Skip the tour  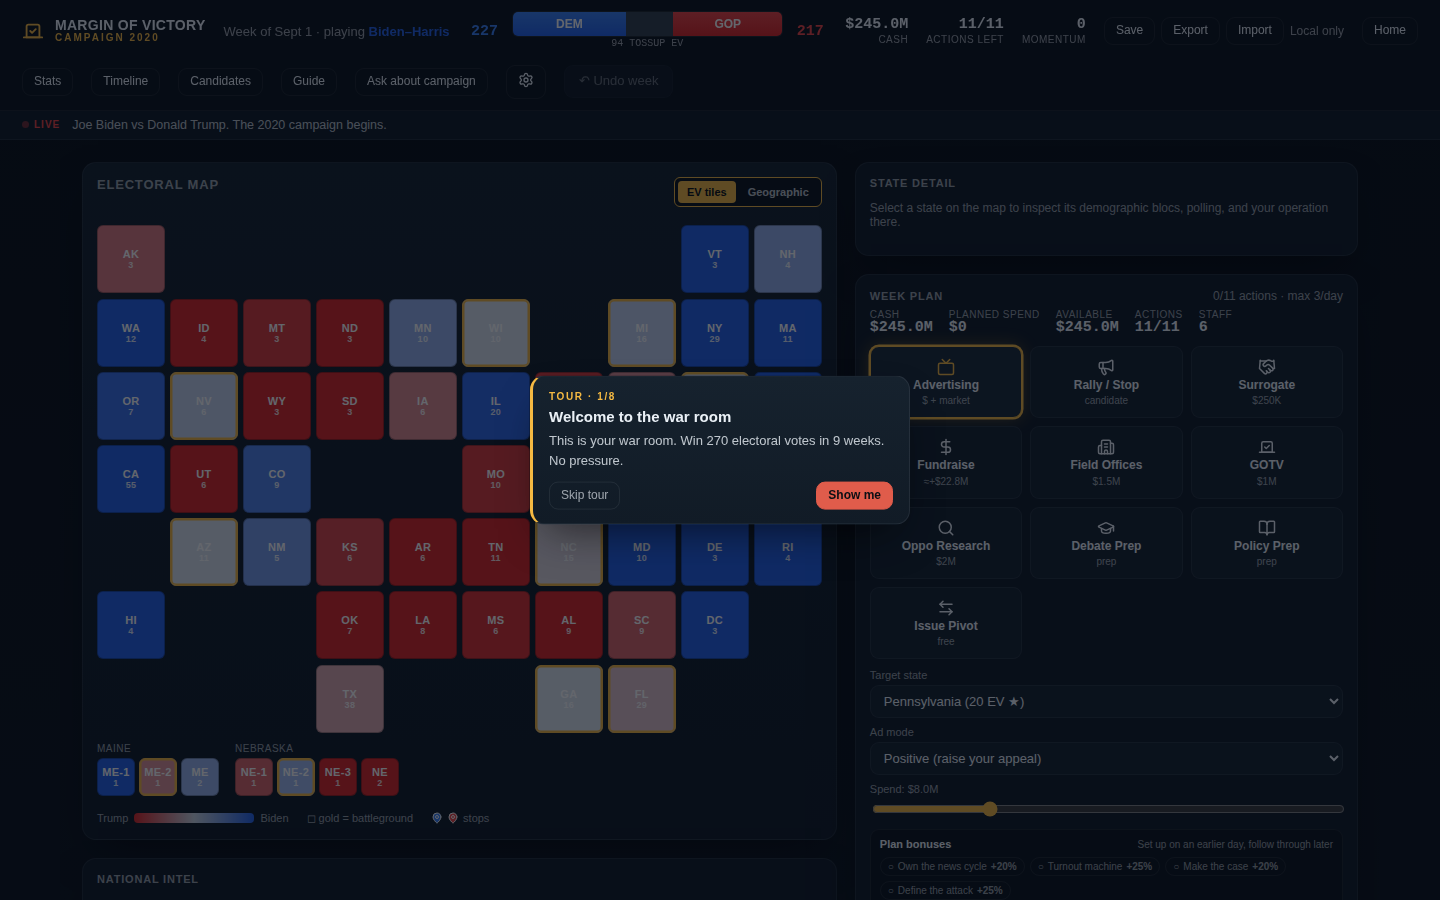coord(584,495)
